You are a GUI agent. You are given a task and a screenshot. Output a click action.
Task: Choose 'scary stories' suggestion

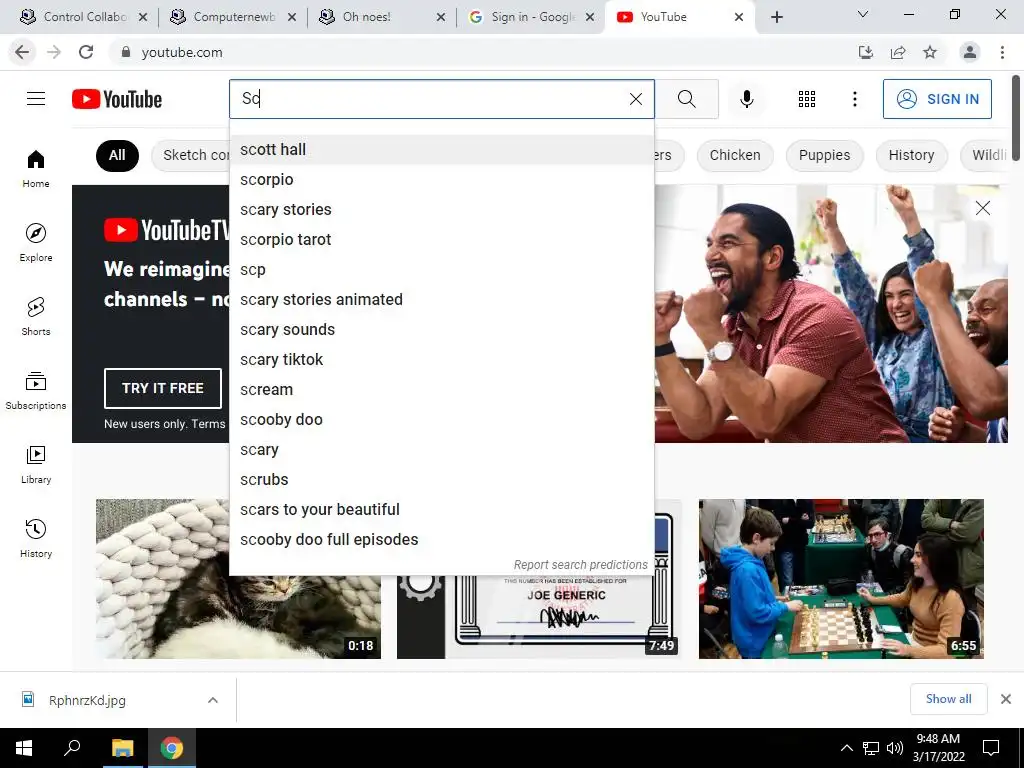tap(441, 210)
